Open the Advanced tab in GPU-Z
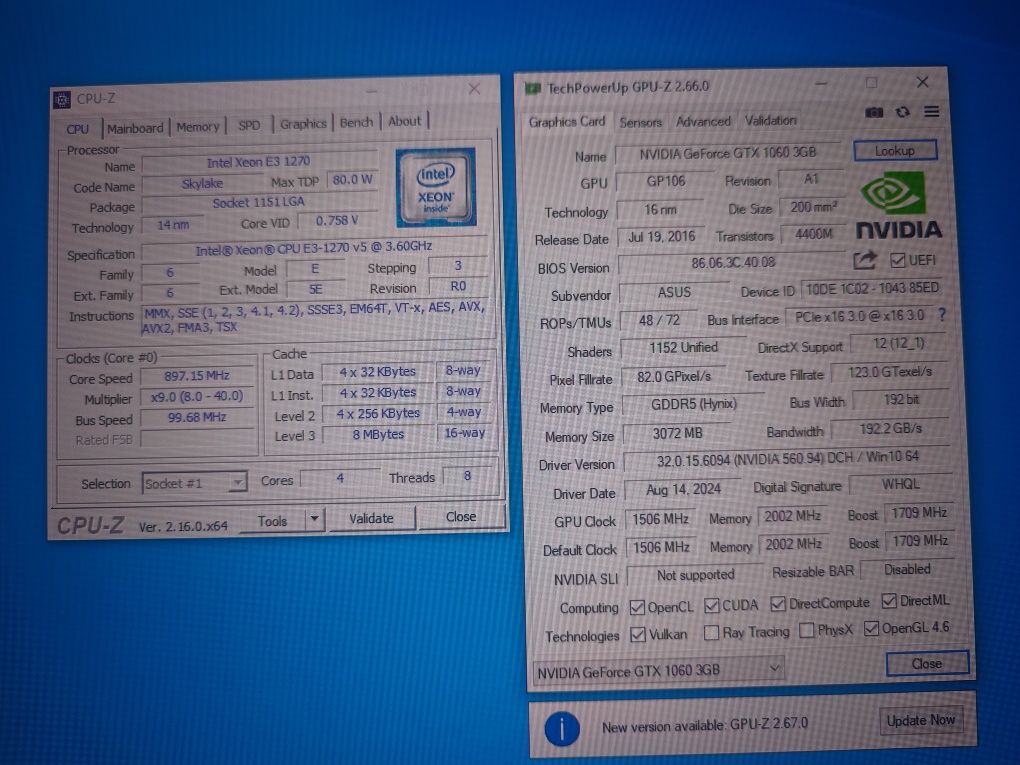 click(703, 121)
